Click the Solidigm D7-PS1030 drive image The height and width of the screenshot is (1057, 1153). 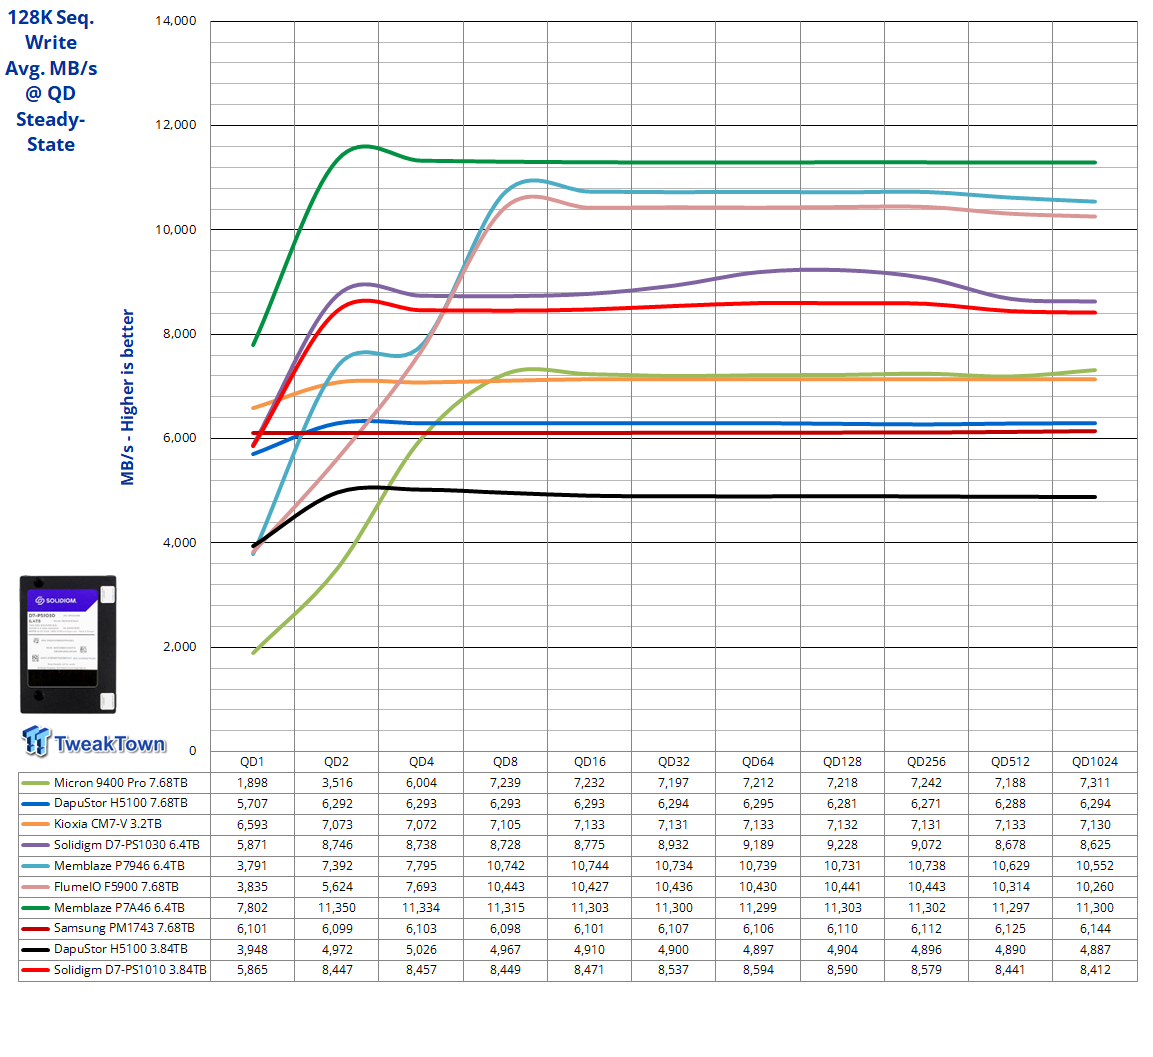(67, 643)
